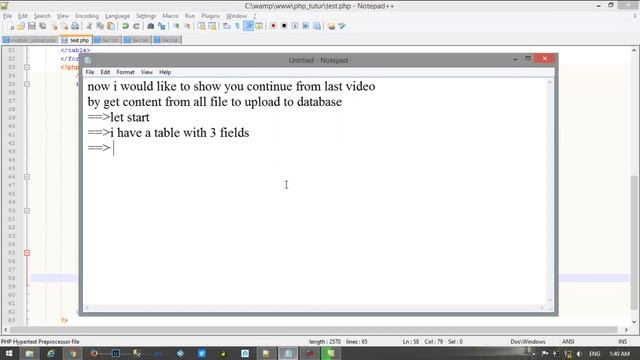The width and height of the screenshot is (640, 360).
Task: Cut the selection with the scissors icon
Action: pos(89,26)
